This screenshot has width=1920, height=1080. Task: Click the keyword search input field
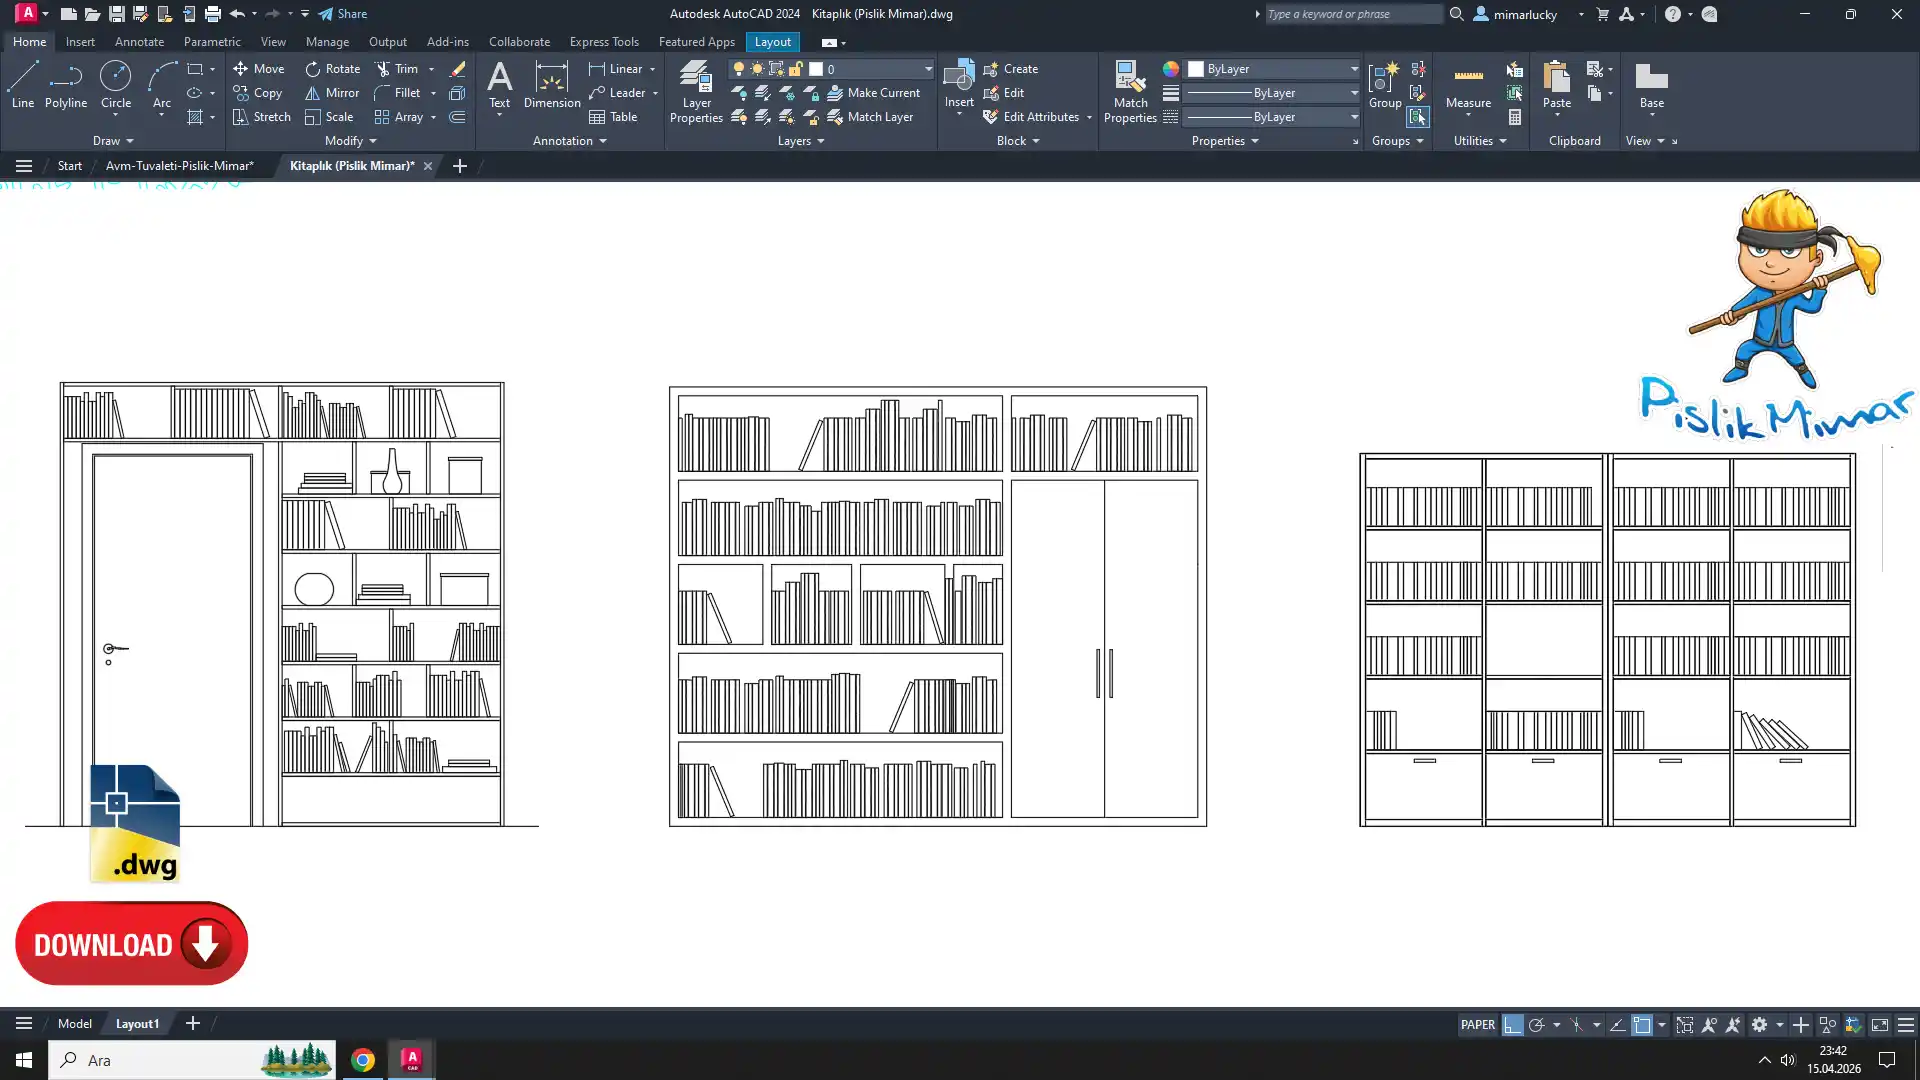[x=1352, y=14]
